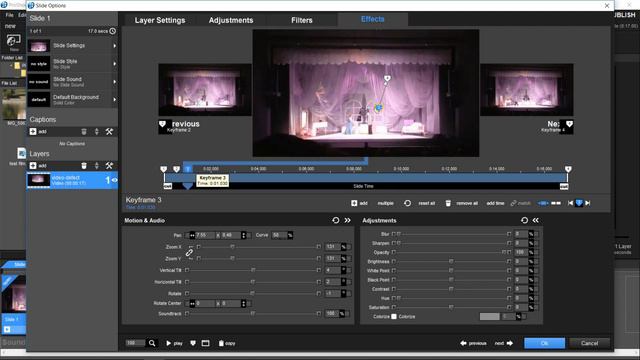Adjust the Brightness slider handle
Image resolution: width=640 pixels, height=360 pixels.
pos(451,261)
